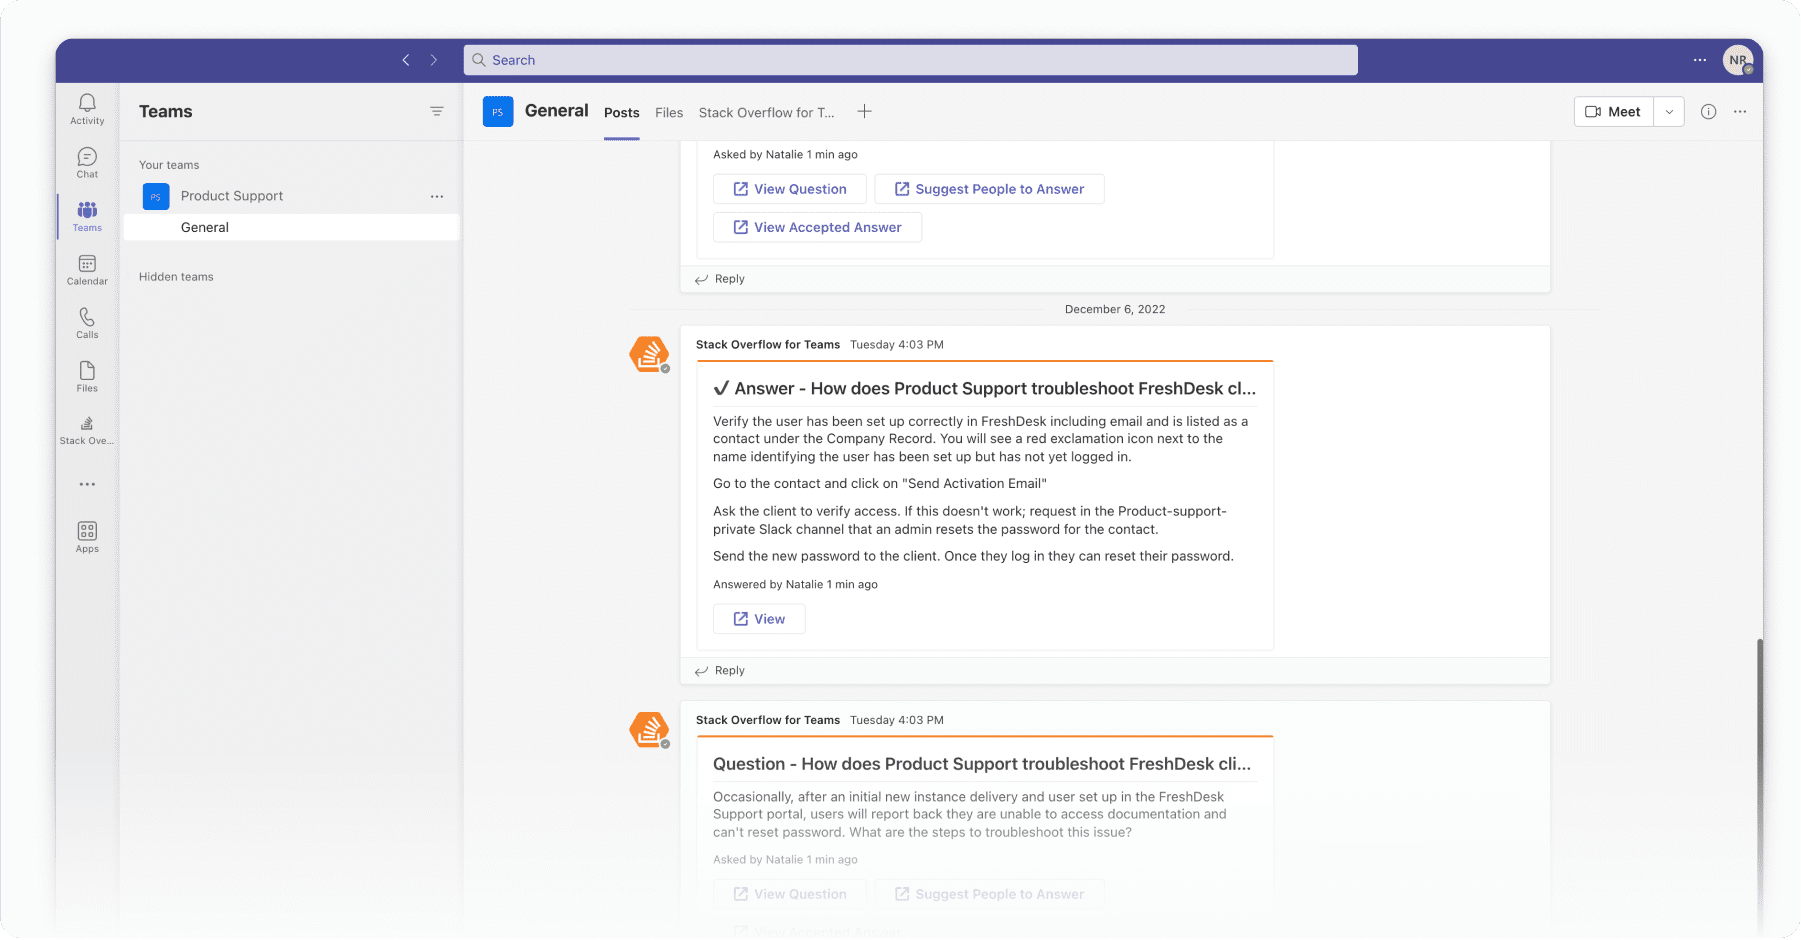Viewport: 1801px width, 940px height.
Task: Go back with the left arrow
Action: tap(406, 60)
